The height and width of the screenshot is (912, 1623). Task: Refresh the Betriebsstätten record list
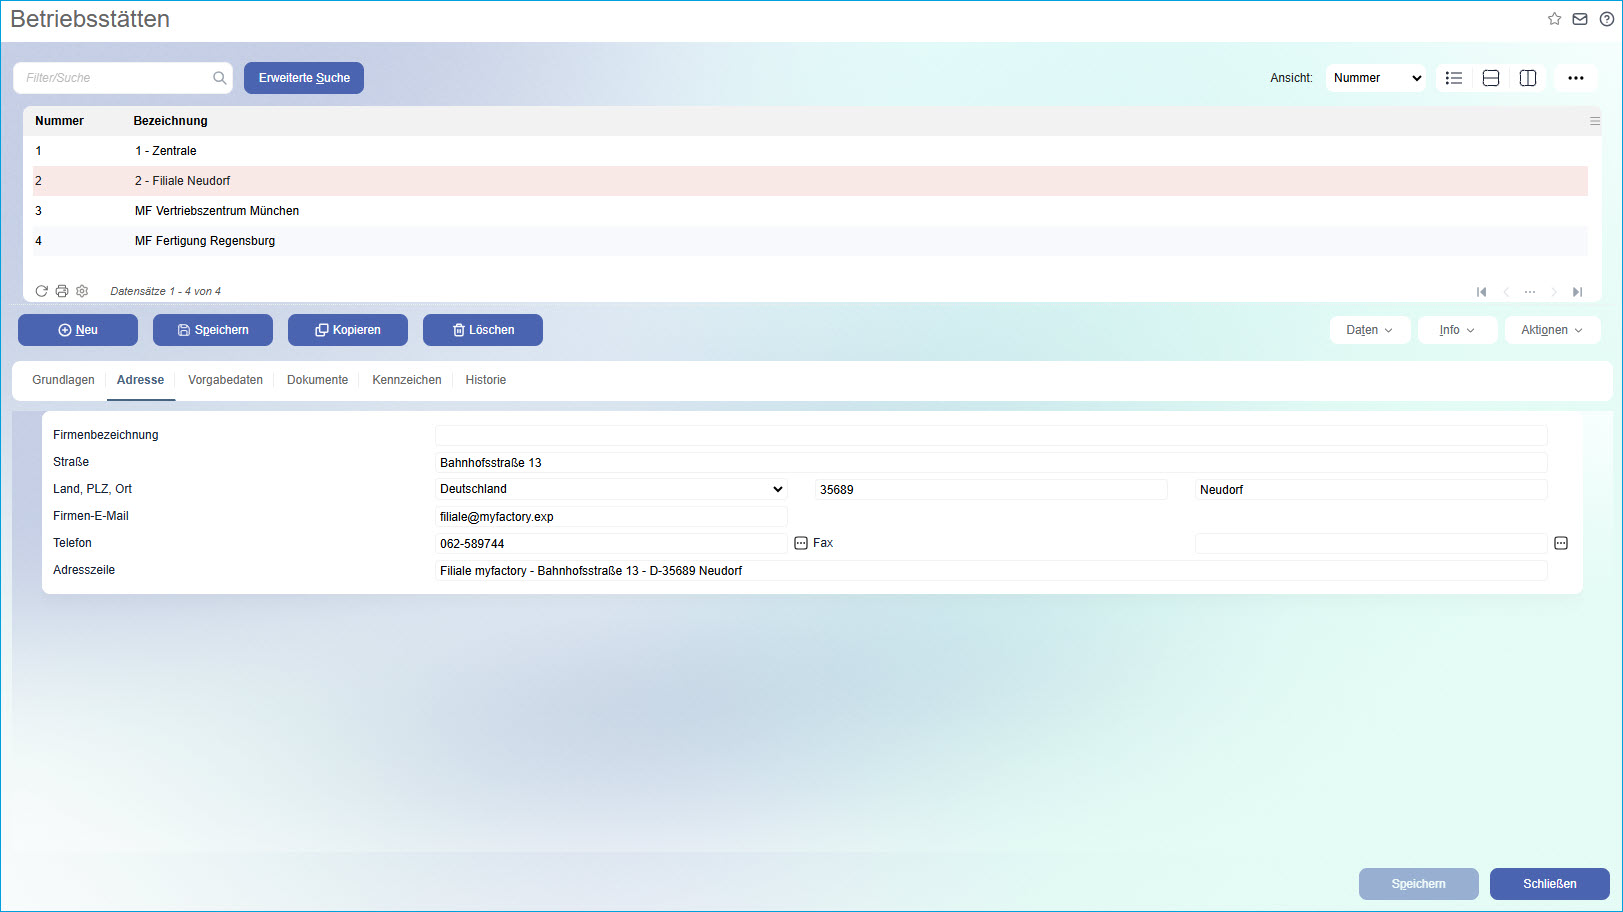coord(41,290)
